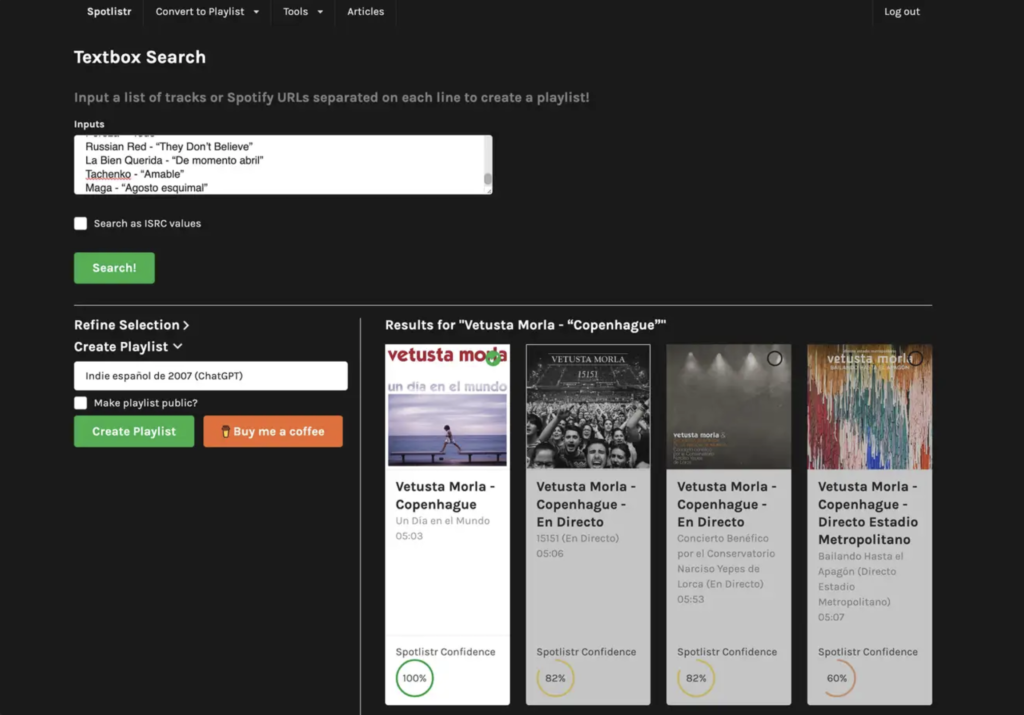Viewport: 1024px width, 715px height.
Task: Click the 100% Spotlistr Confidence ring
Action: [414, 678]
